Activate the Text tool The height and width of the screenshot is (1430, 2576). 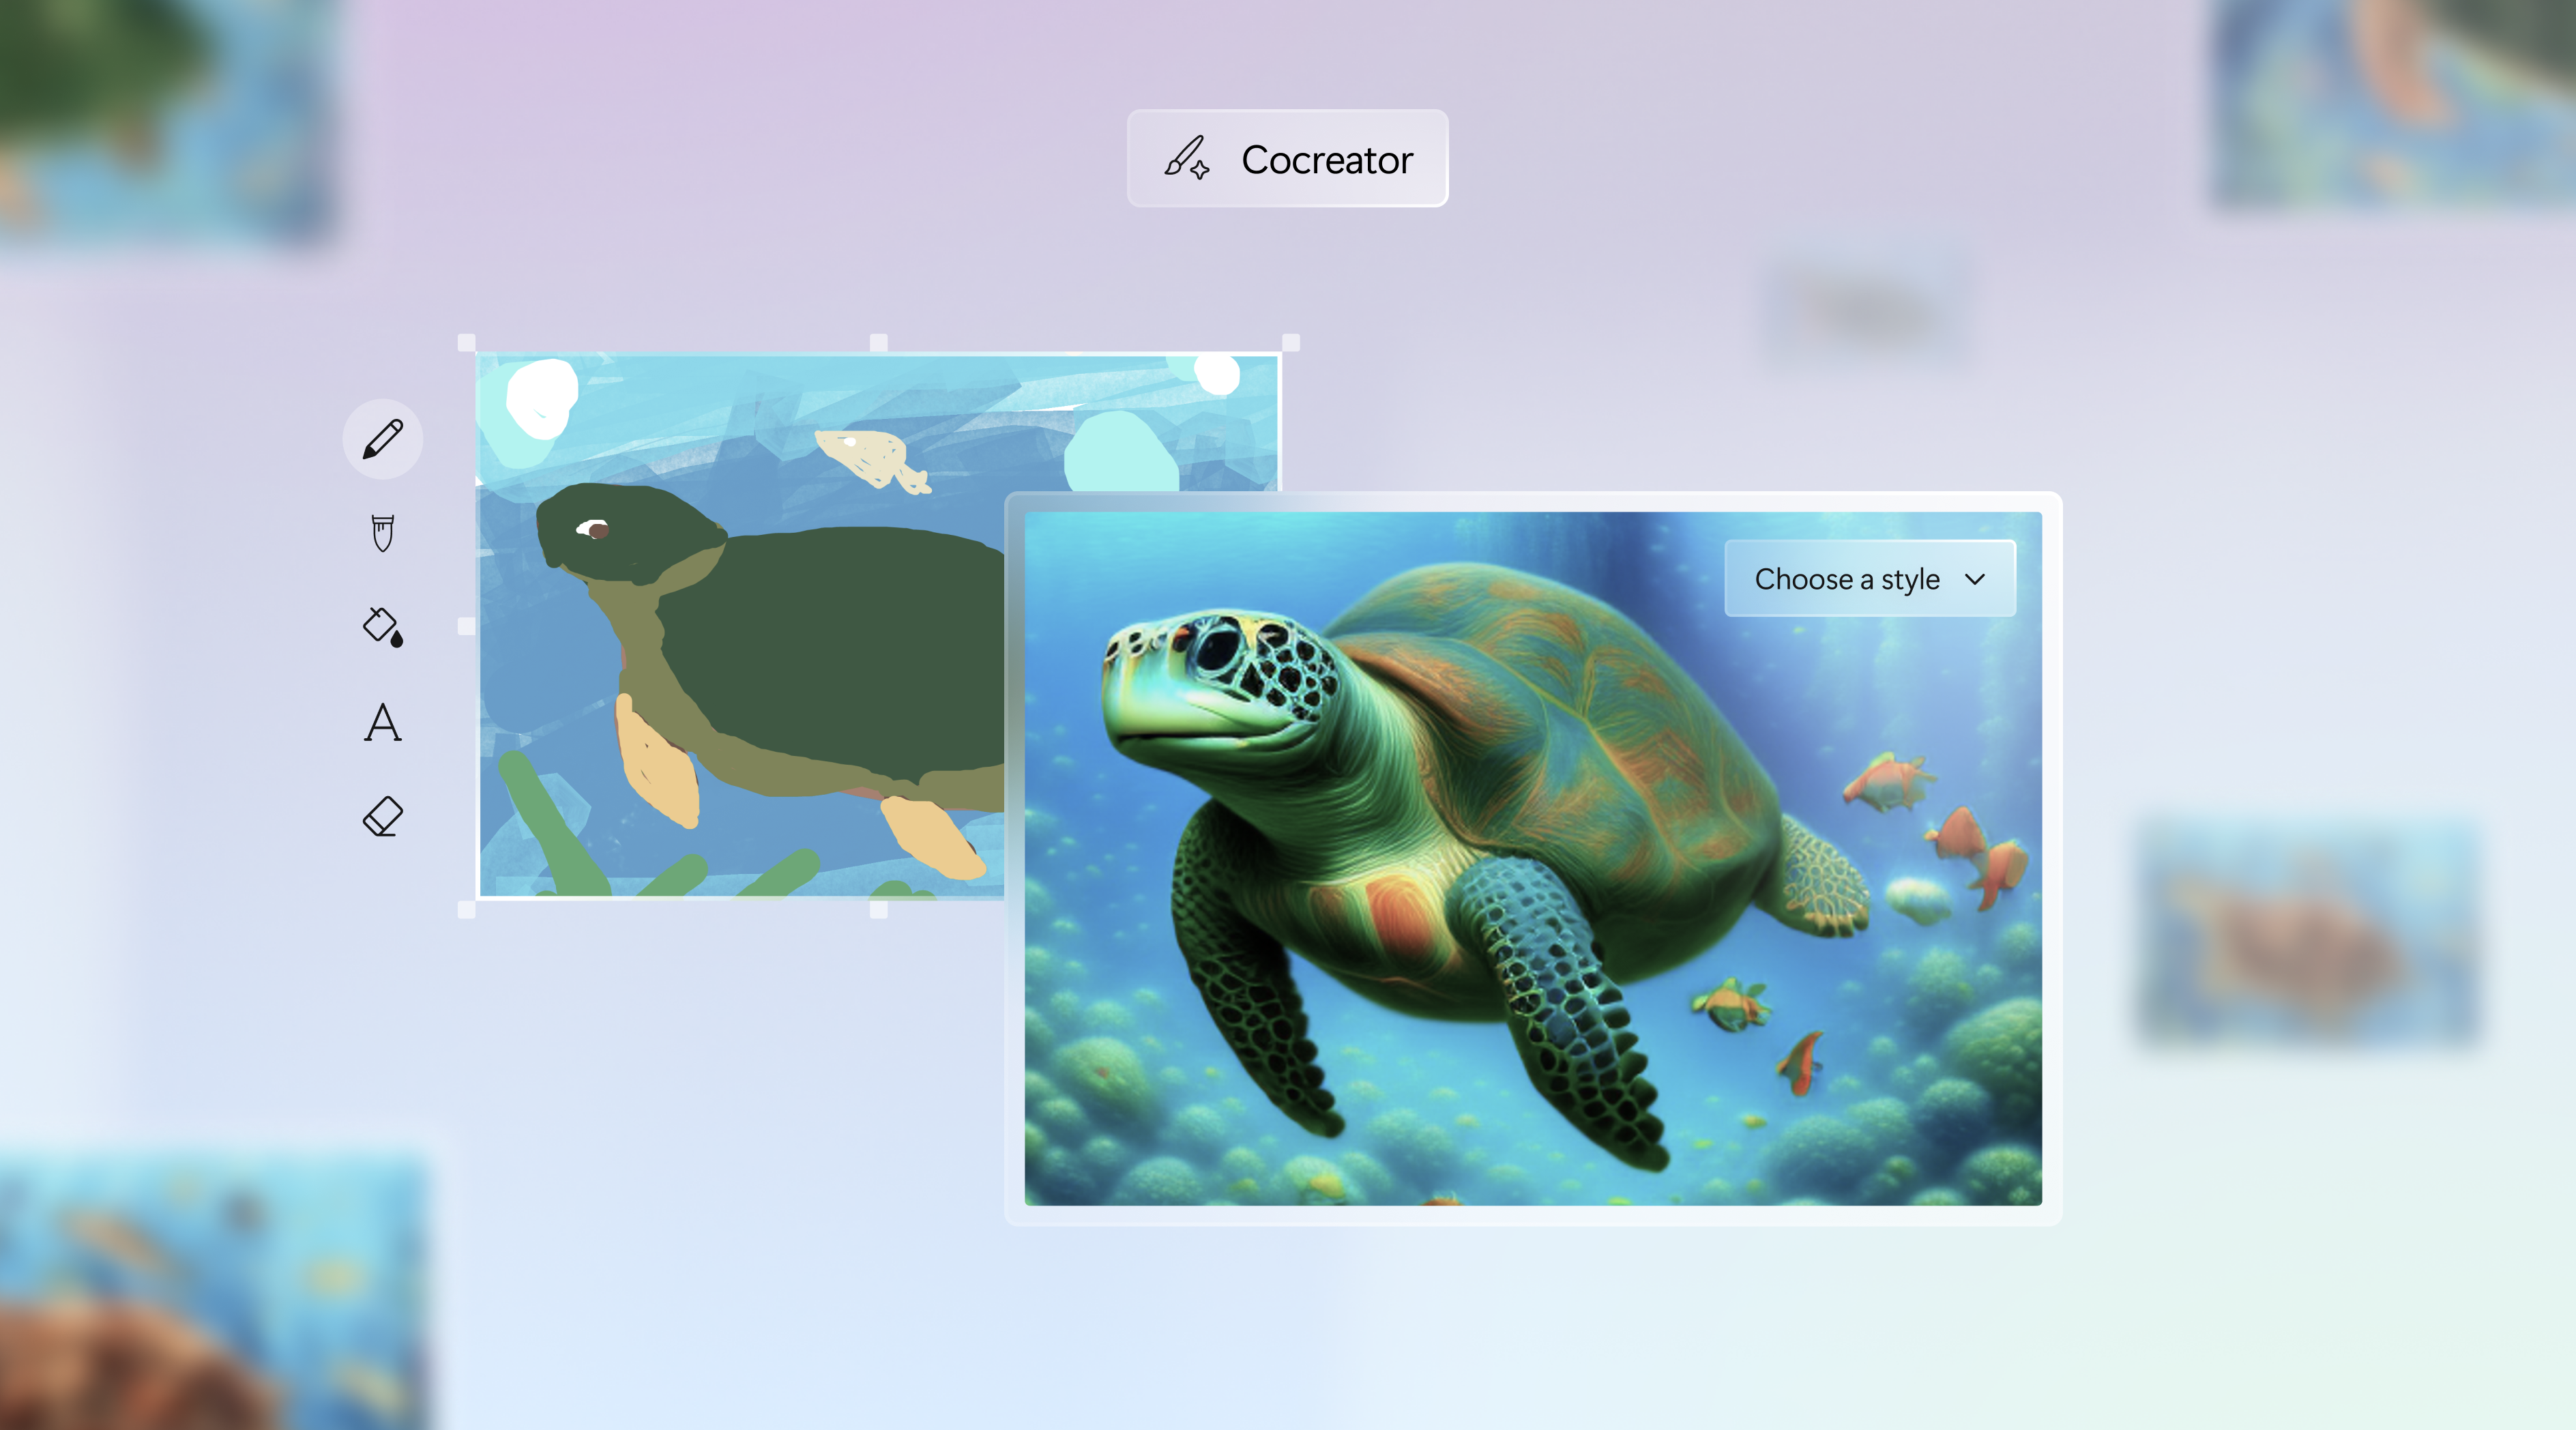382,722
